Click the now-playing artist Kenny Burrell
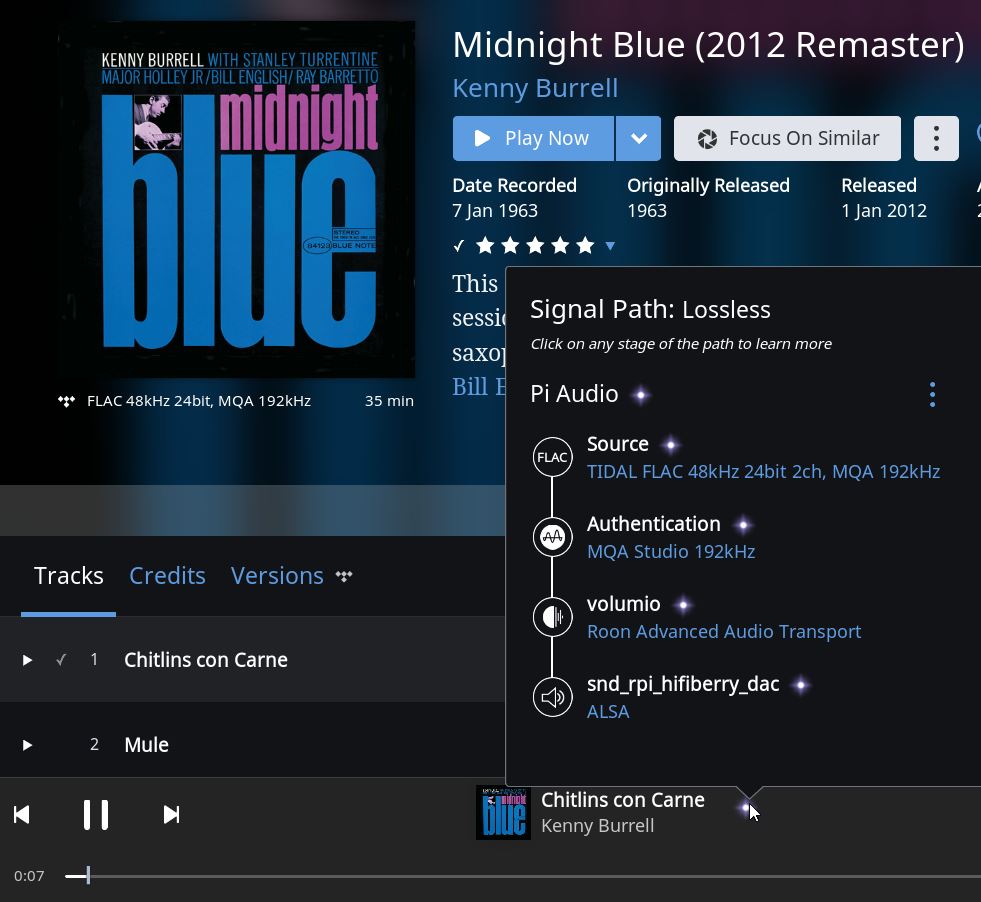The width and height of the screenshot is (981, 902). tap(597, 826)
